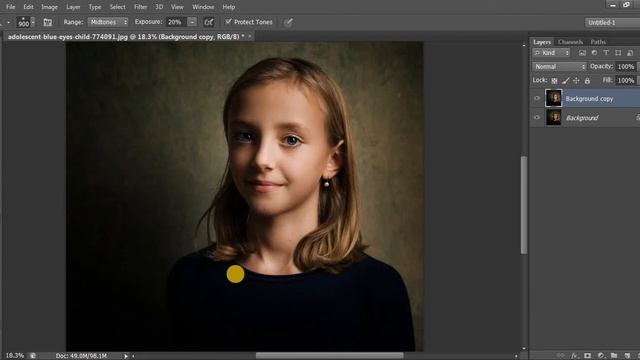Click the Doc: 49.0M/98.1M status text
Viewport: 640px width, 360px height.
[x=81, y=356]
